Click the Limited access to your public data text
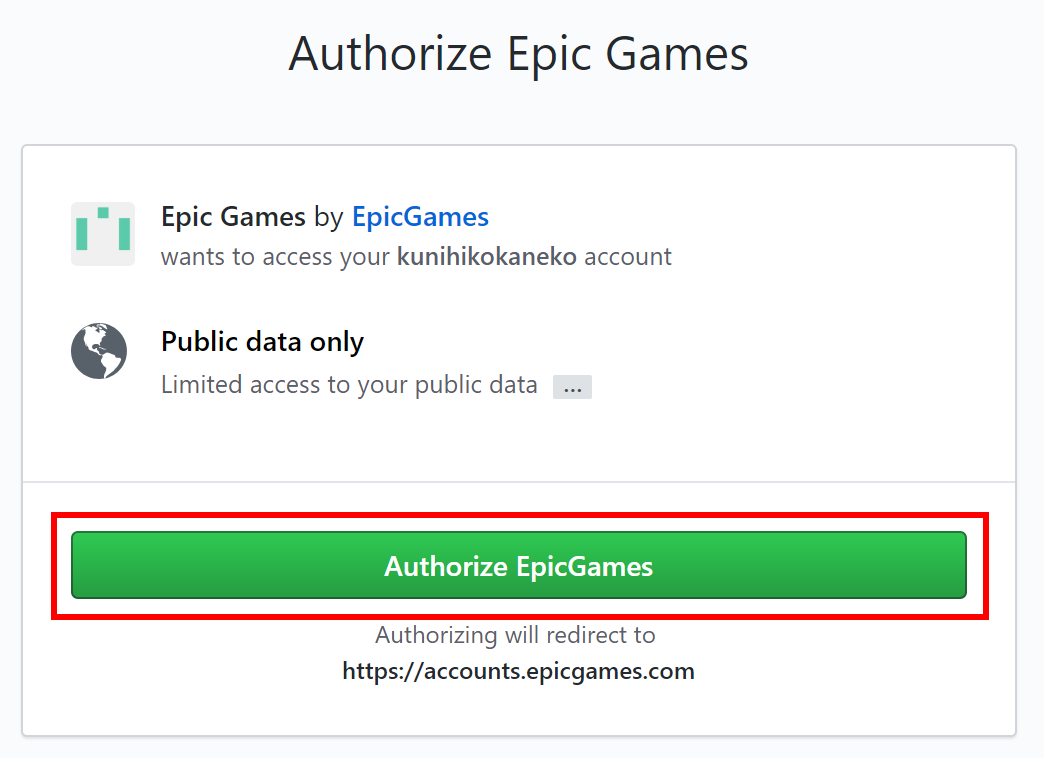The width and height of the screenshot is (1044, 758). click(x=349, y=385)
